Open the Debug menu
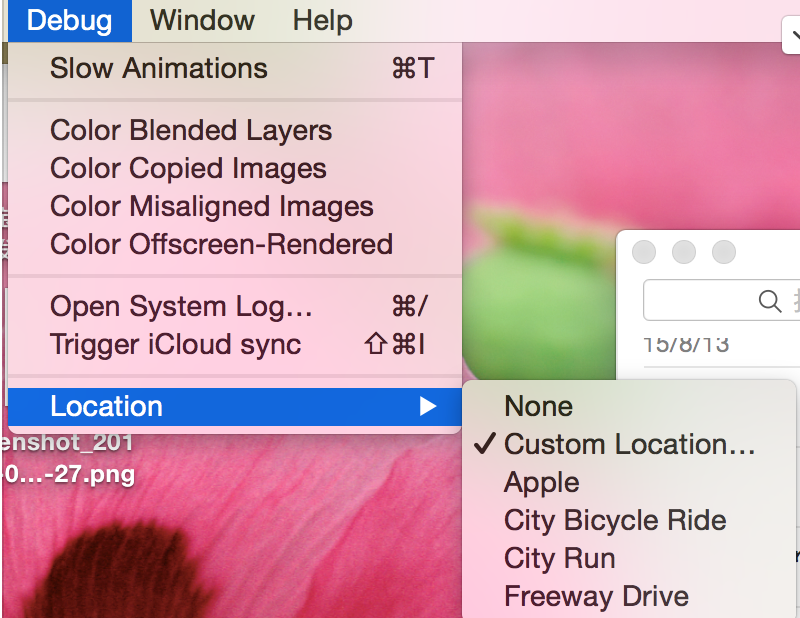 click(70, 21)
